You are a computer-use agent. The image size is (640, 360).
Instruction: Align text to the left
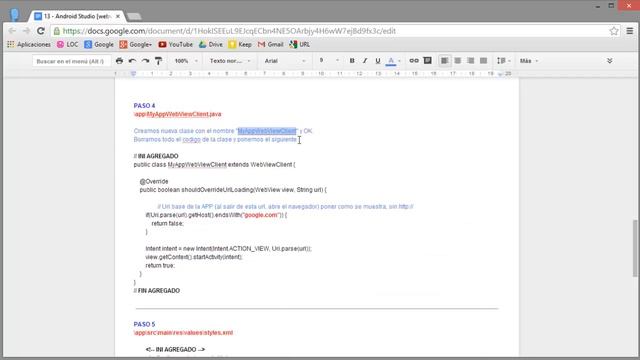pyautogui.click(x=444, y=61)
